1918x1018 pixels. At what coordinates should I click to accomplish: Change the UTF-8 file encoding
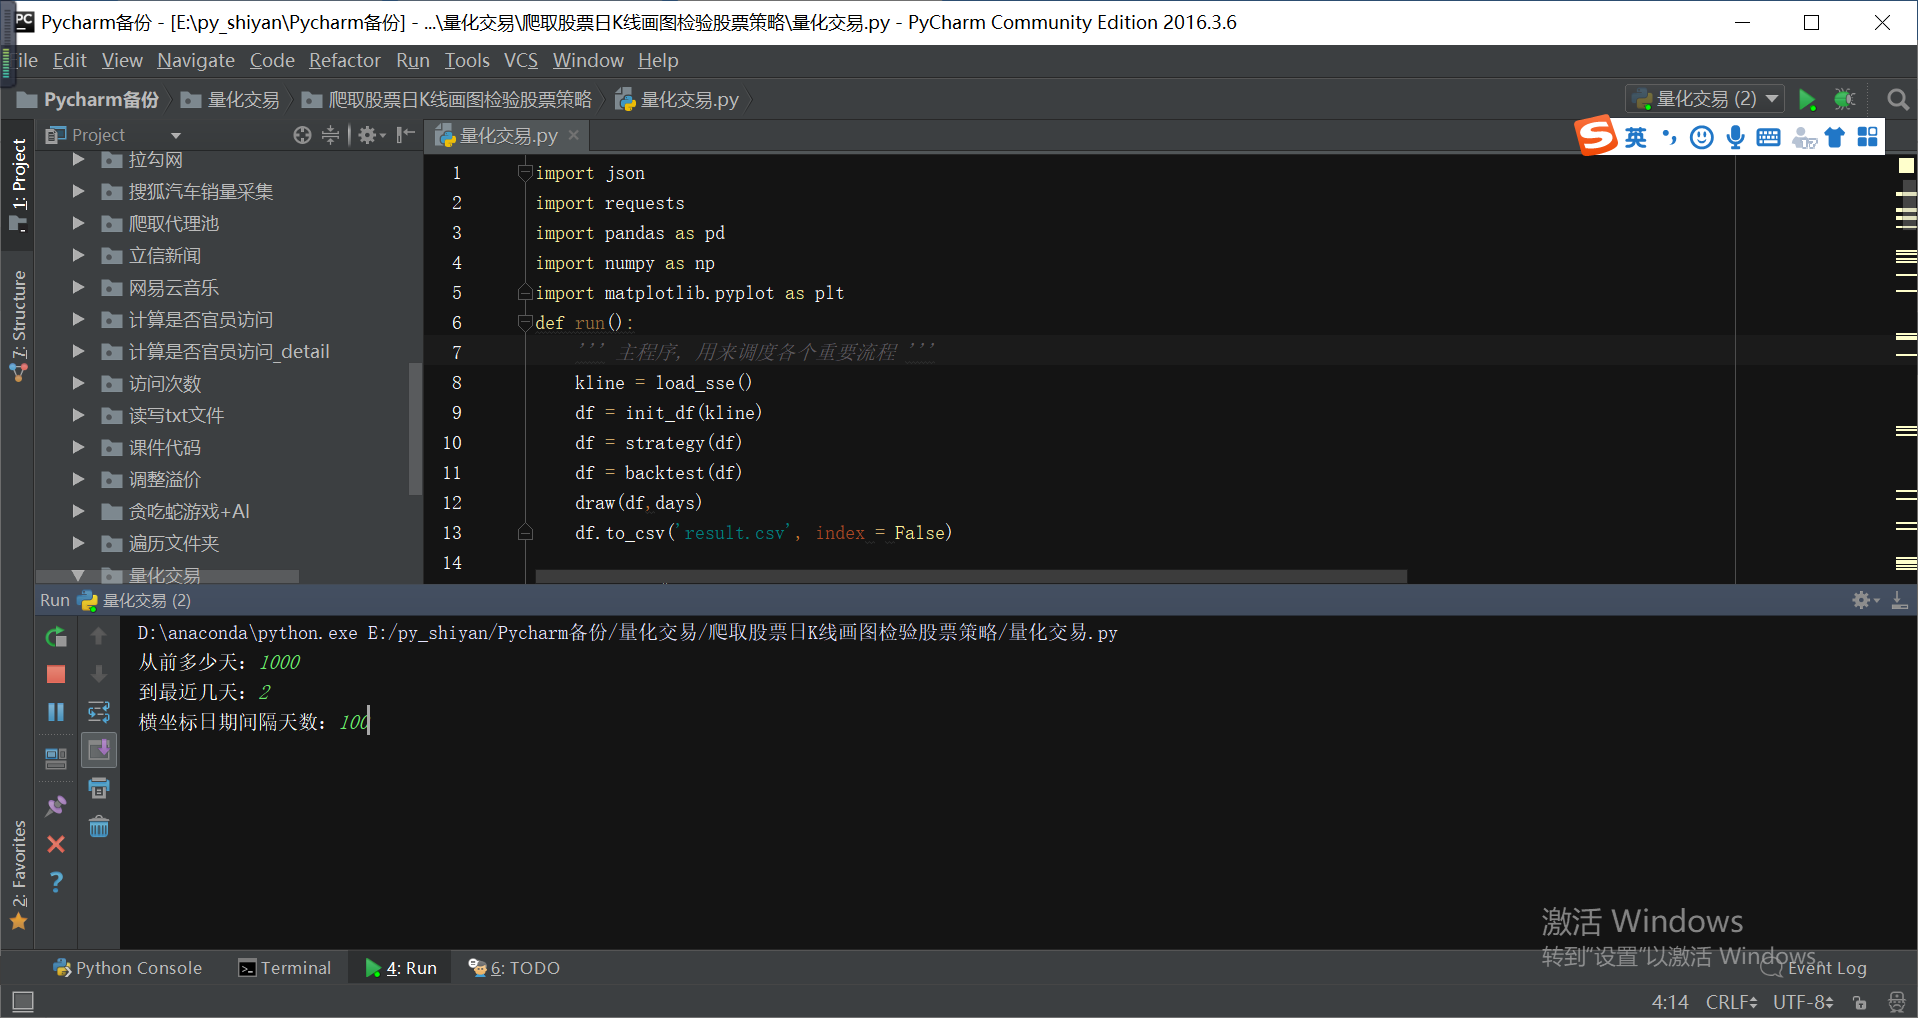(x=1803, y=1002)
